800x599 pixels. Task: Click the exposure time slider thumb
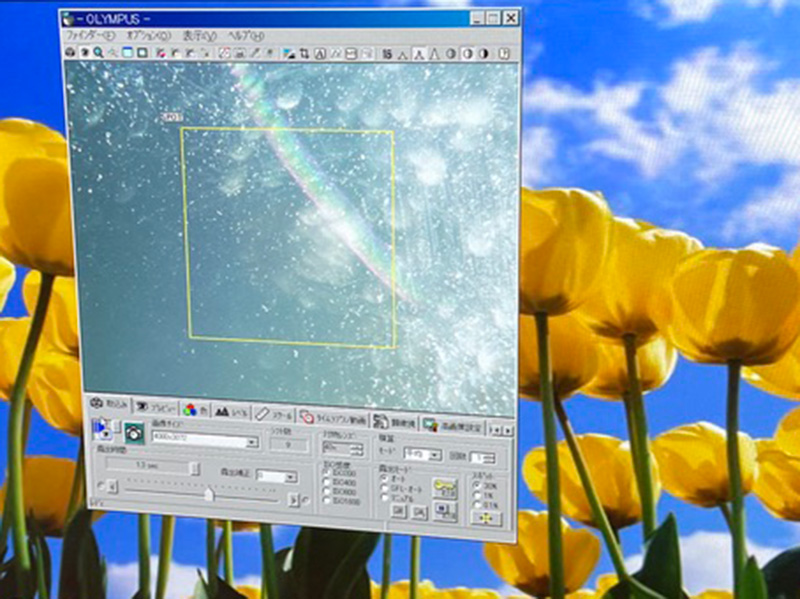[209, 495]
